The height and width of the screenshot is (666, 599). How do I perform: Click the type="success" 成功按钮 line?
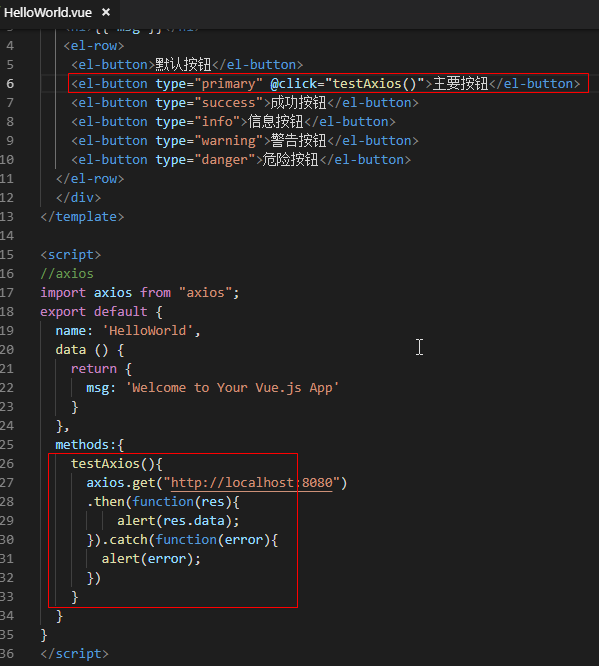[x=245, y=103]
